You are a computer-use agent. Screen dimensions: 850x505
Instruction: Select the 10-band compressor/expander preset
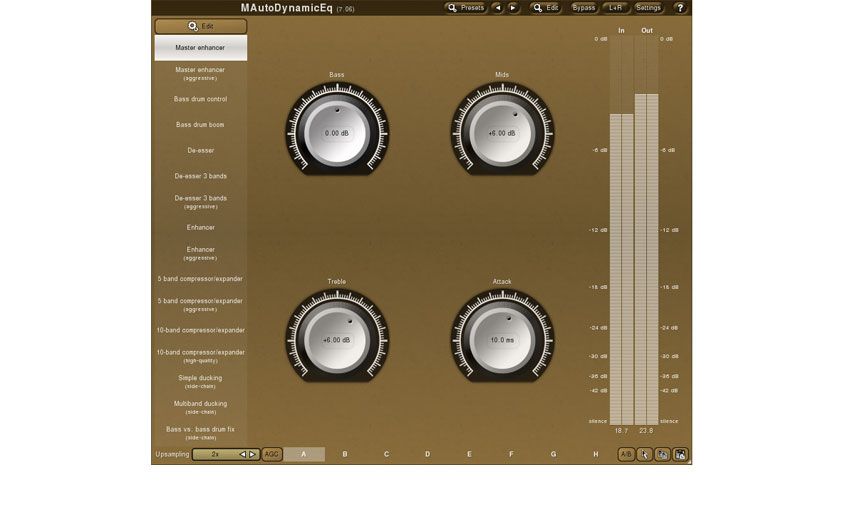pyautogui.click(x=201, y=330)
